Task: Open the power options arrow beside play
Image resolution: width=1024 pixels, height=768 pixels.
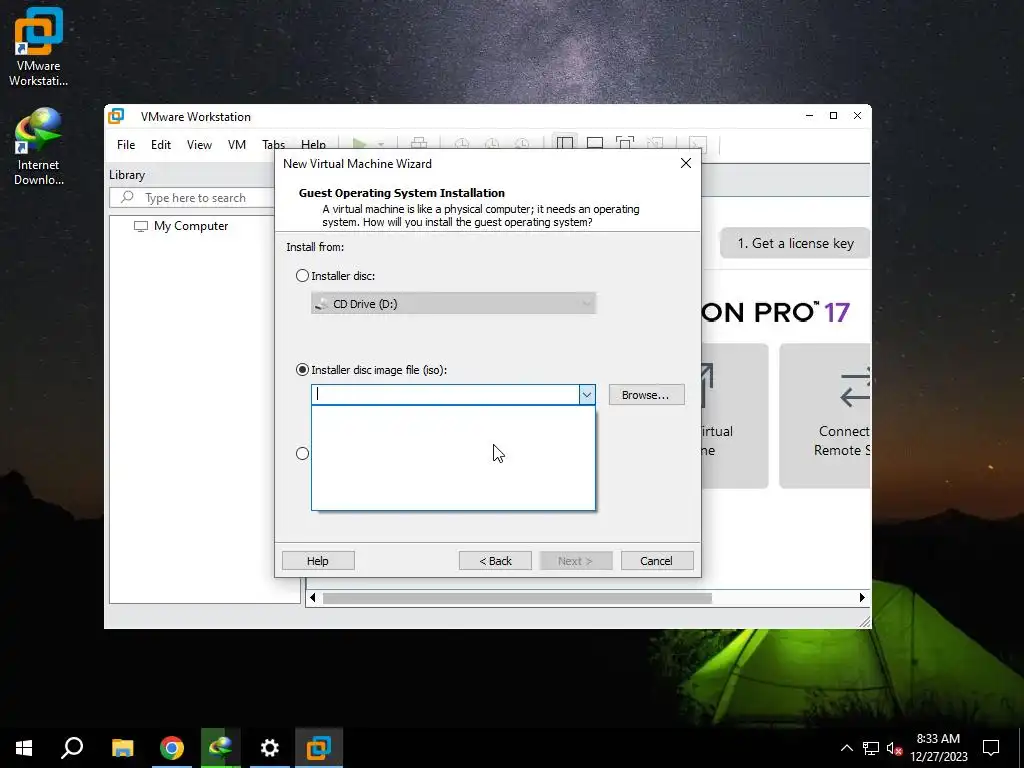Action: (381, 144)
